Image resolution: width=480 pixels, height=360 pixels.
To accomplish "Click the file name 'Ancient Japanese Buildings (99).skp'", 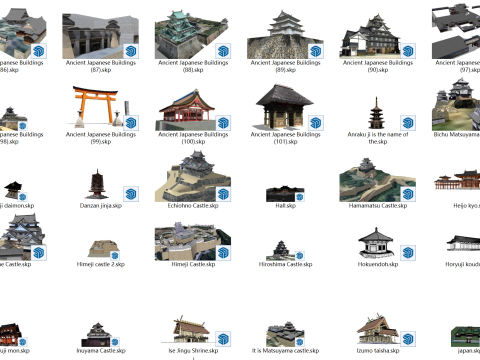I will click(x=101, y=138).
